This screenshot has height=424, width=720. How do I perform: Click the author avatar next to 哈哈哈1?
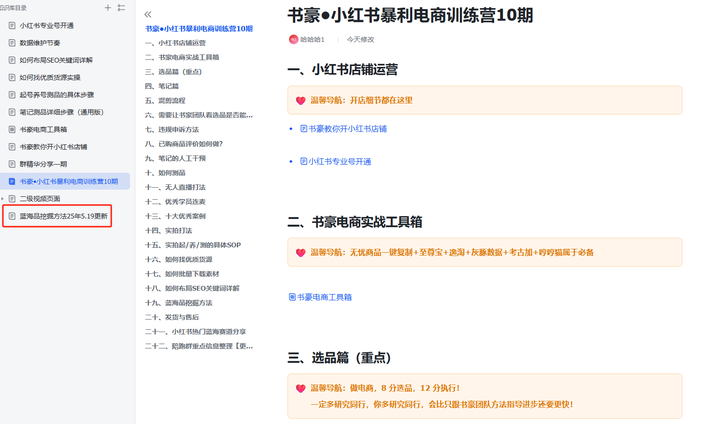[293, 40]
